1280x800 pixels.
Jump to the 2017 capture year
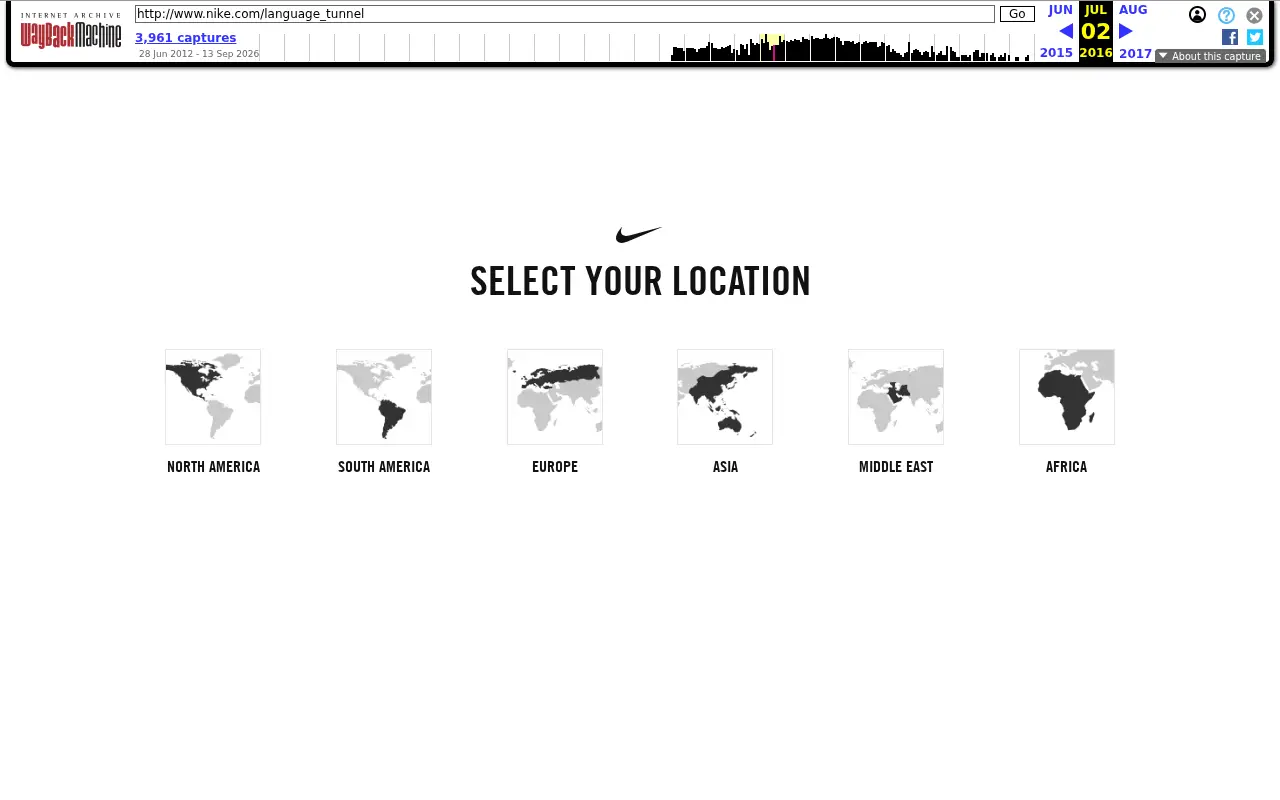[1136, 53]
